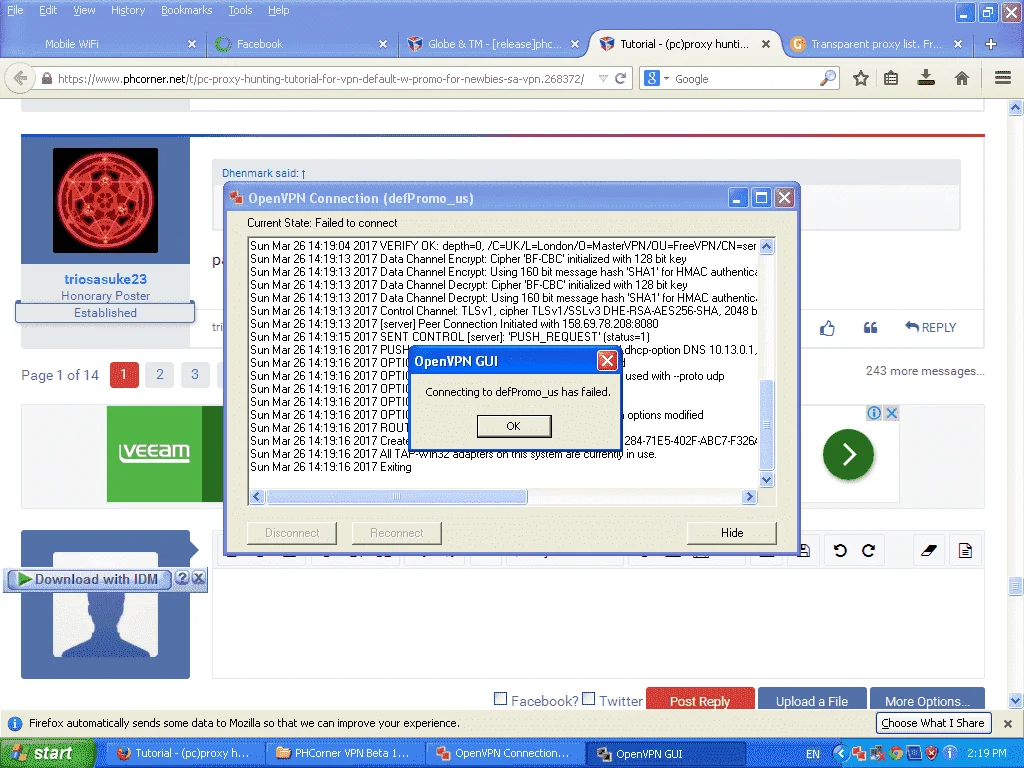Toggle source mode page icon in editor

[x=965, y=551]
